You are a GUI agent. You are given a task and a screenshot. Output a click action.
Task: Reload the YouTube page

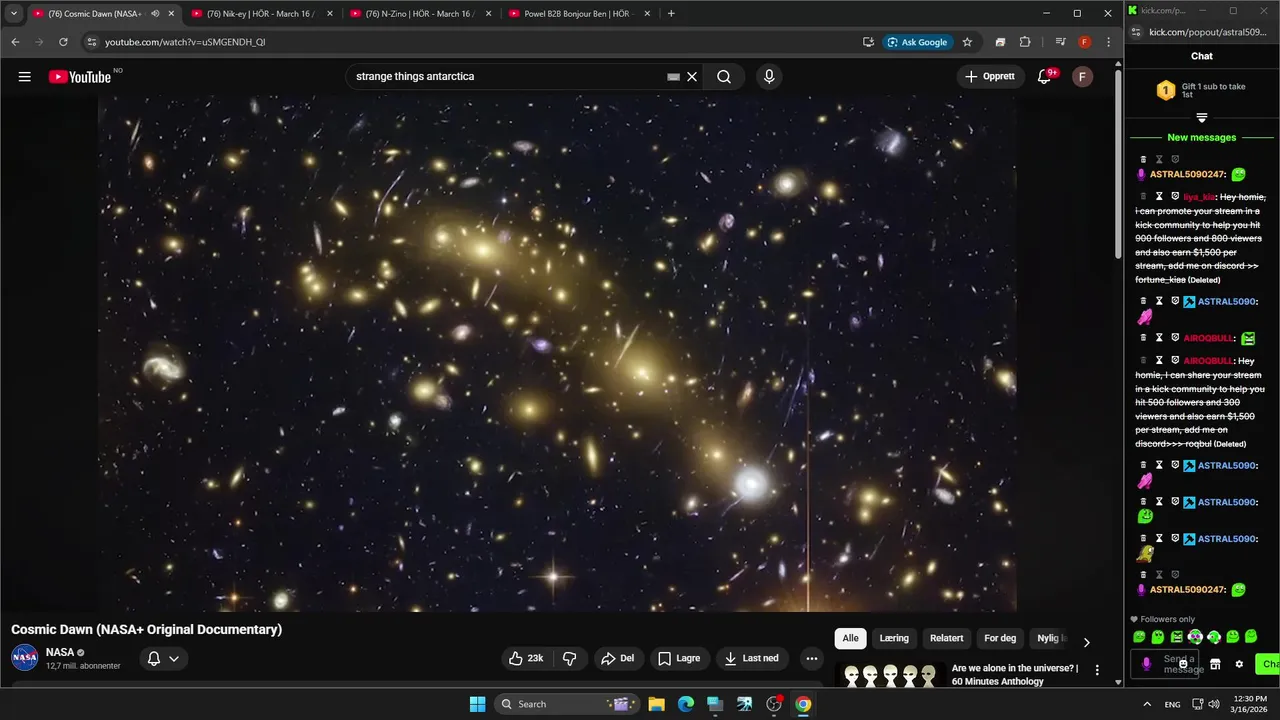click(x=63, y=42)
